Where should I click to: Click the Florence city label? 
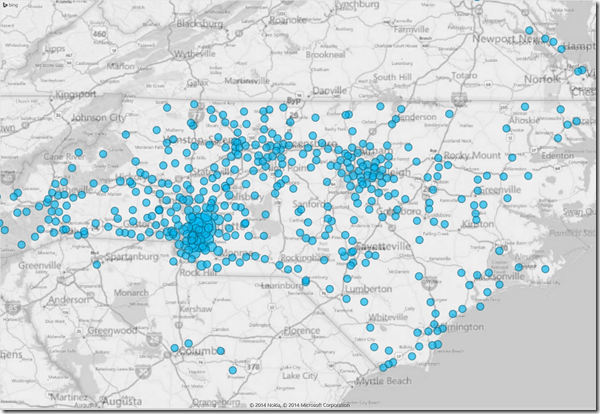click(304, 330)
